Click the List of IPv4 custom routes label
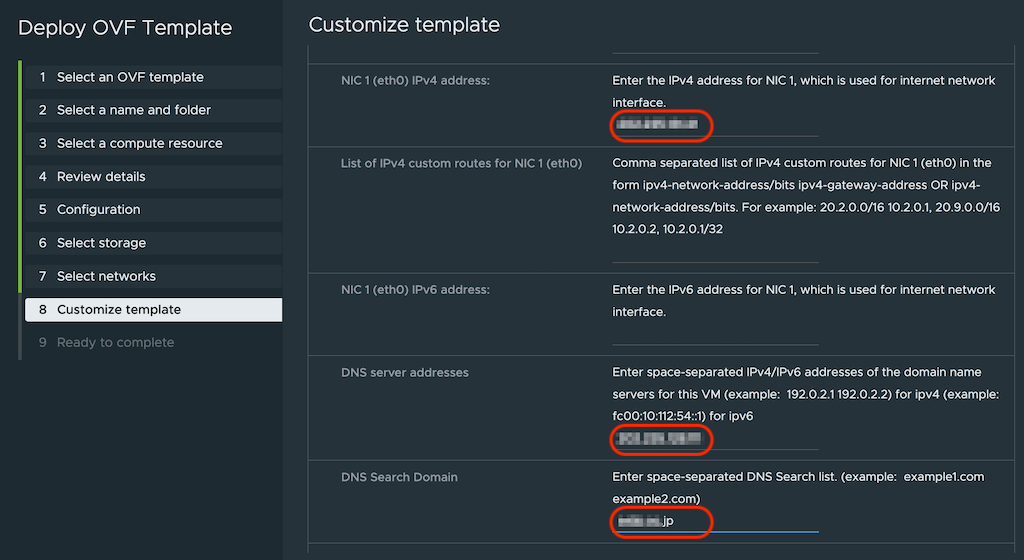The height and width of the screenshot is (560, 1024). (x=461, y=163)
